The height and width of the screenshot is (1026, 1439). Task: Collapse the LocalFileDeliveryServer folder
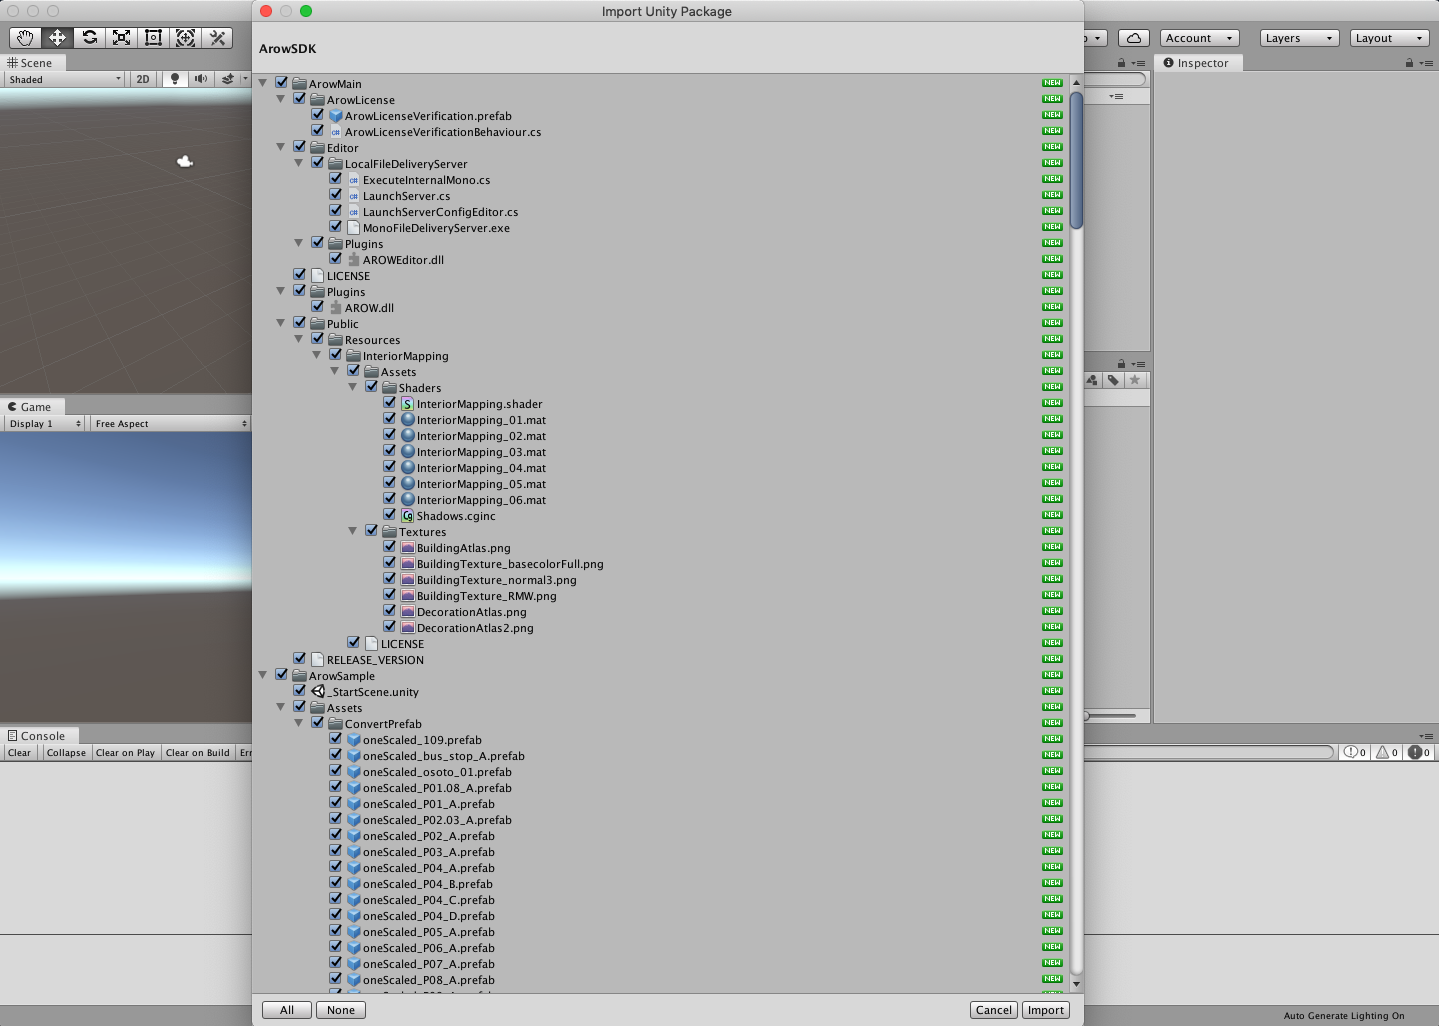pyautogui.click(x=299, y=163)
